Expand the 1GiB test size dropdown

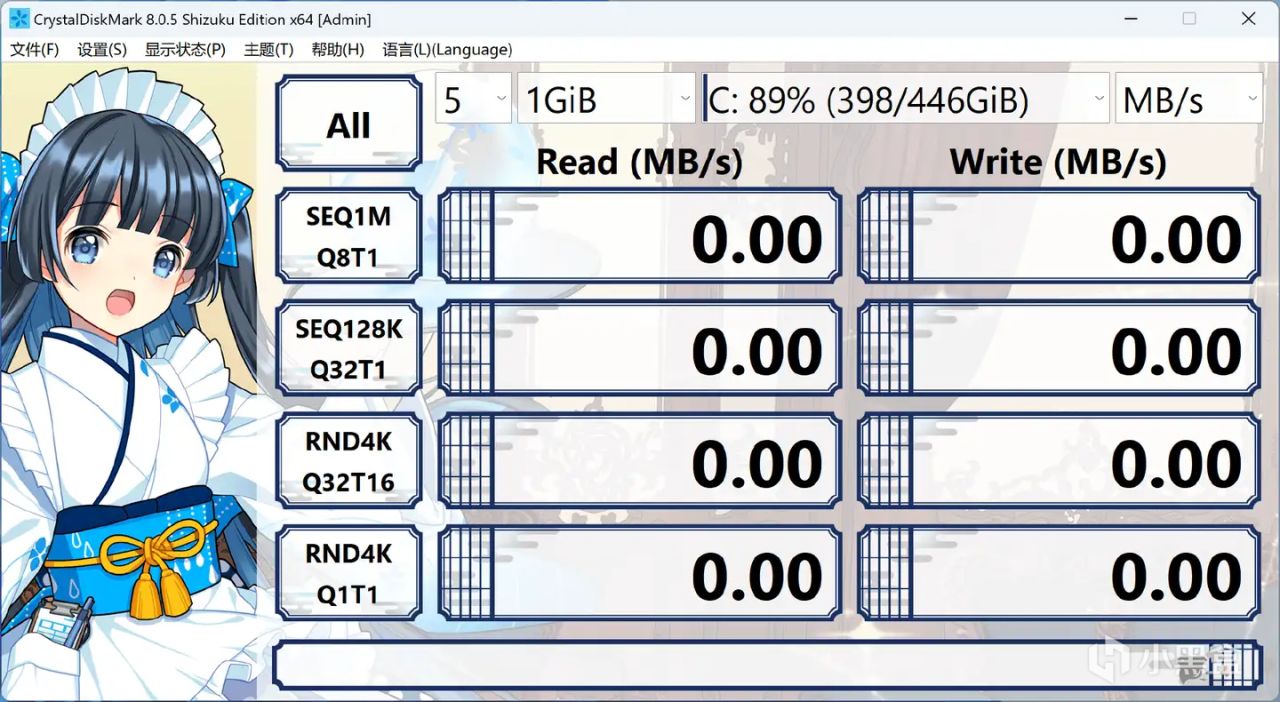607,98
